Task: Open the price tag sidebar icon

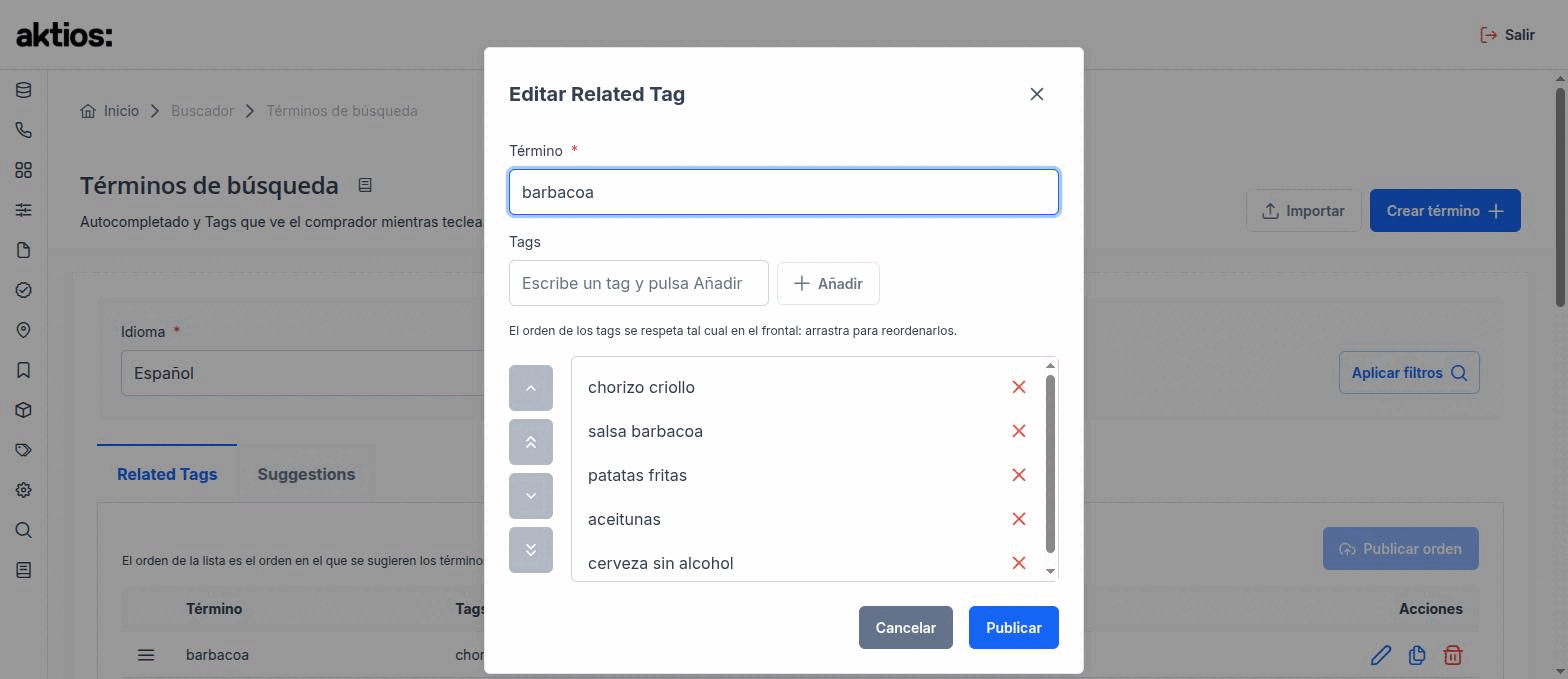Action: pos(23,450)
